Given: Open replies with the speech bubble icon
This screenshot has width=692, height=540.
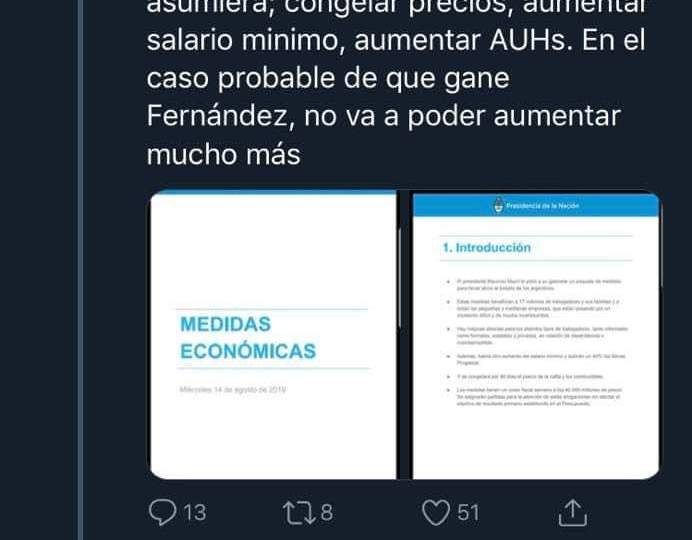Looking at the screenshot, I should tap(162, 512).
